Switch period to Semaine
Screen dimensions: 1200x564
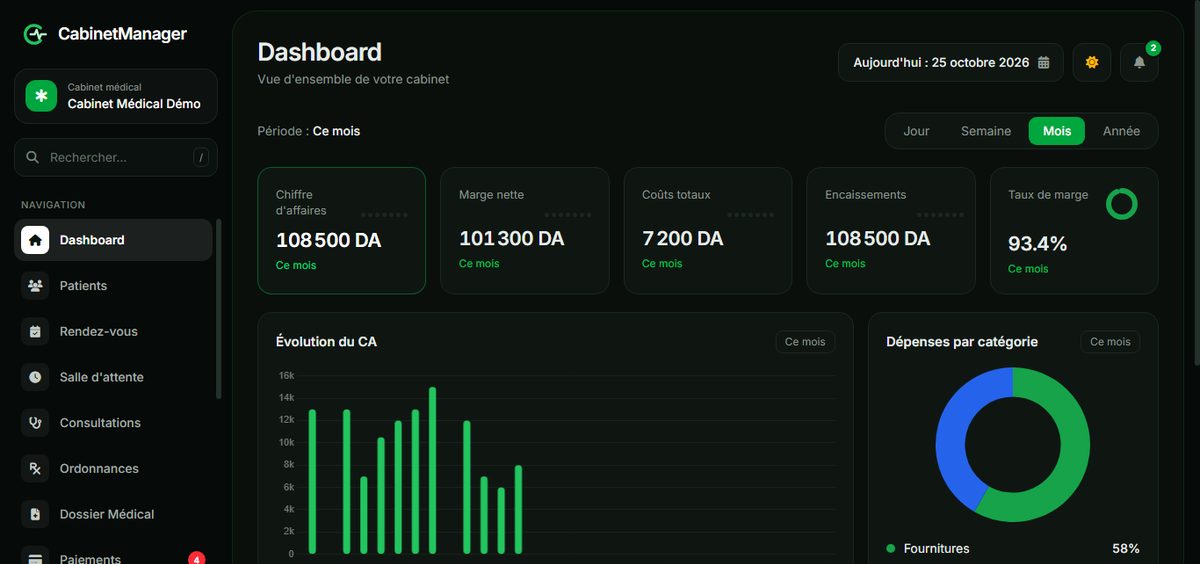[x=986, y=131]
